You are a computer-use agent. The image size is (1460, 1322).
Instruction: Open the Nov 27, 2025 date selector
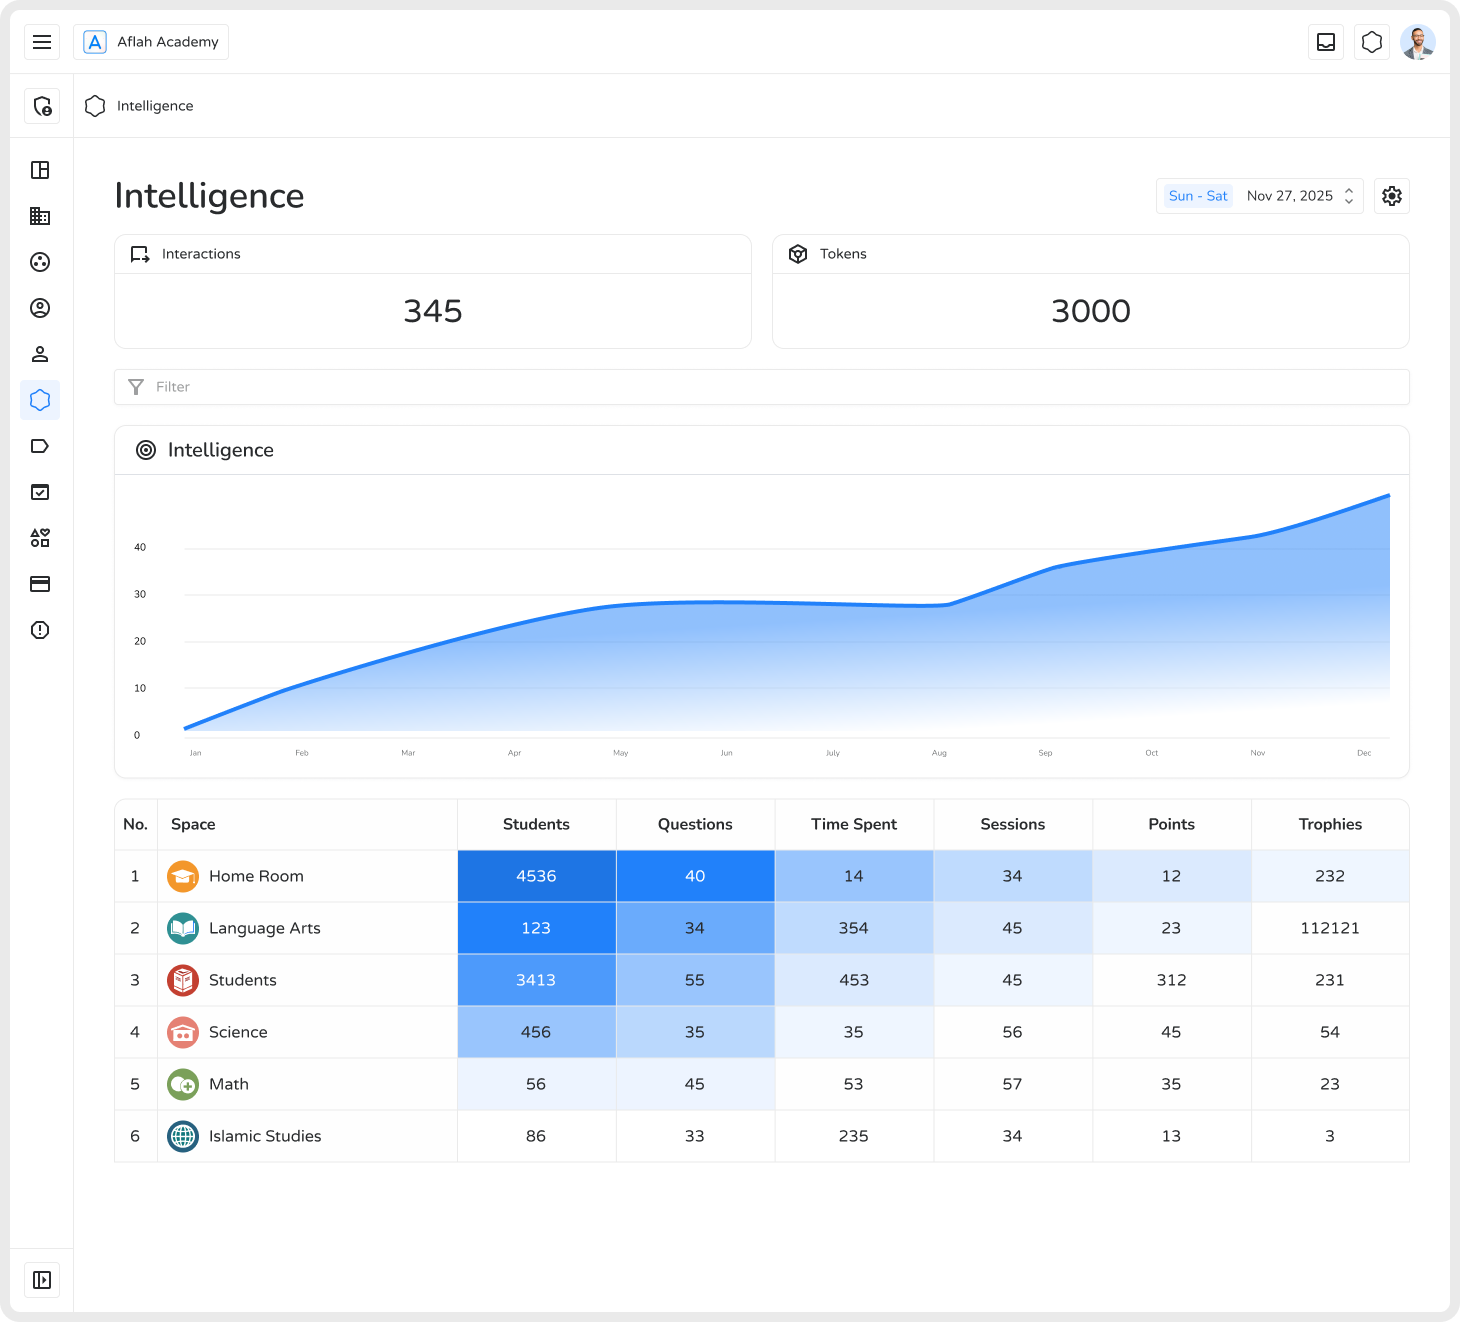[1290, 195]
